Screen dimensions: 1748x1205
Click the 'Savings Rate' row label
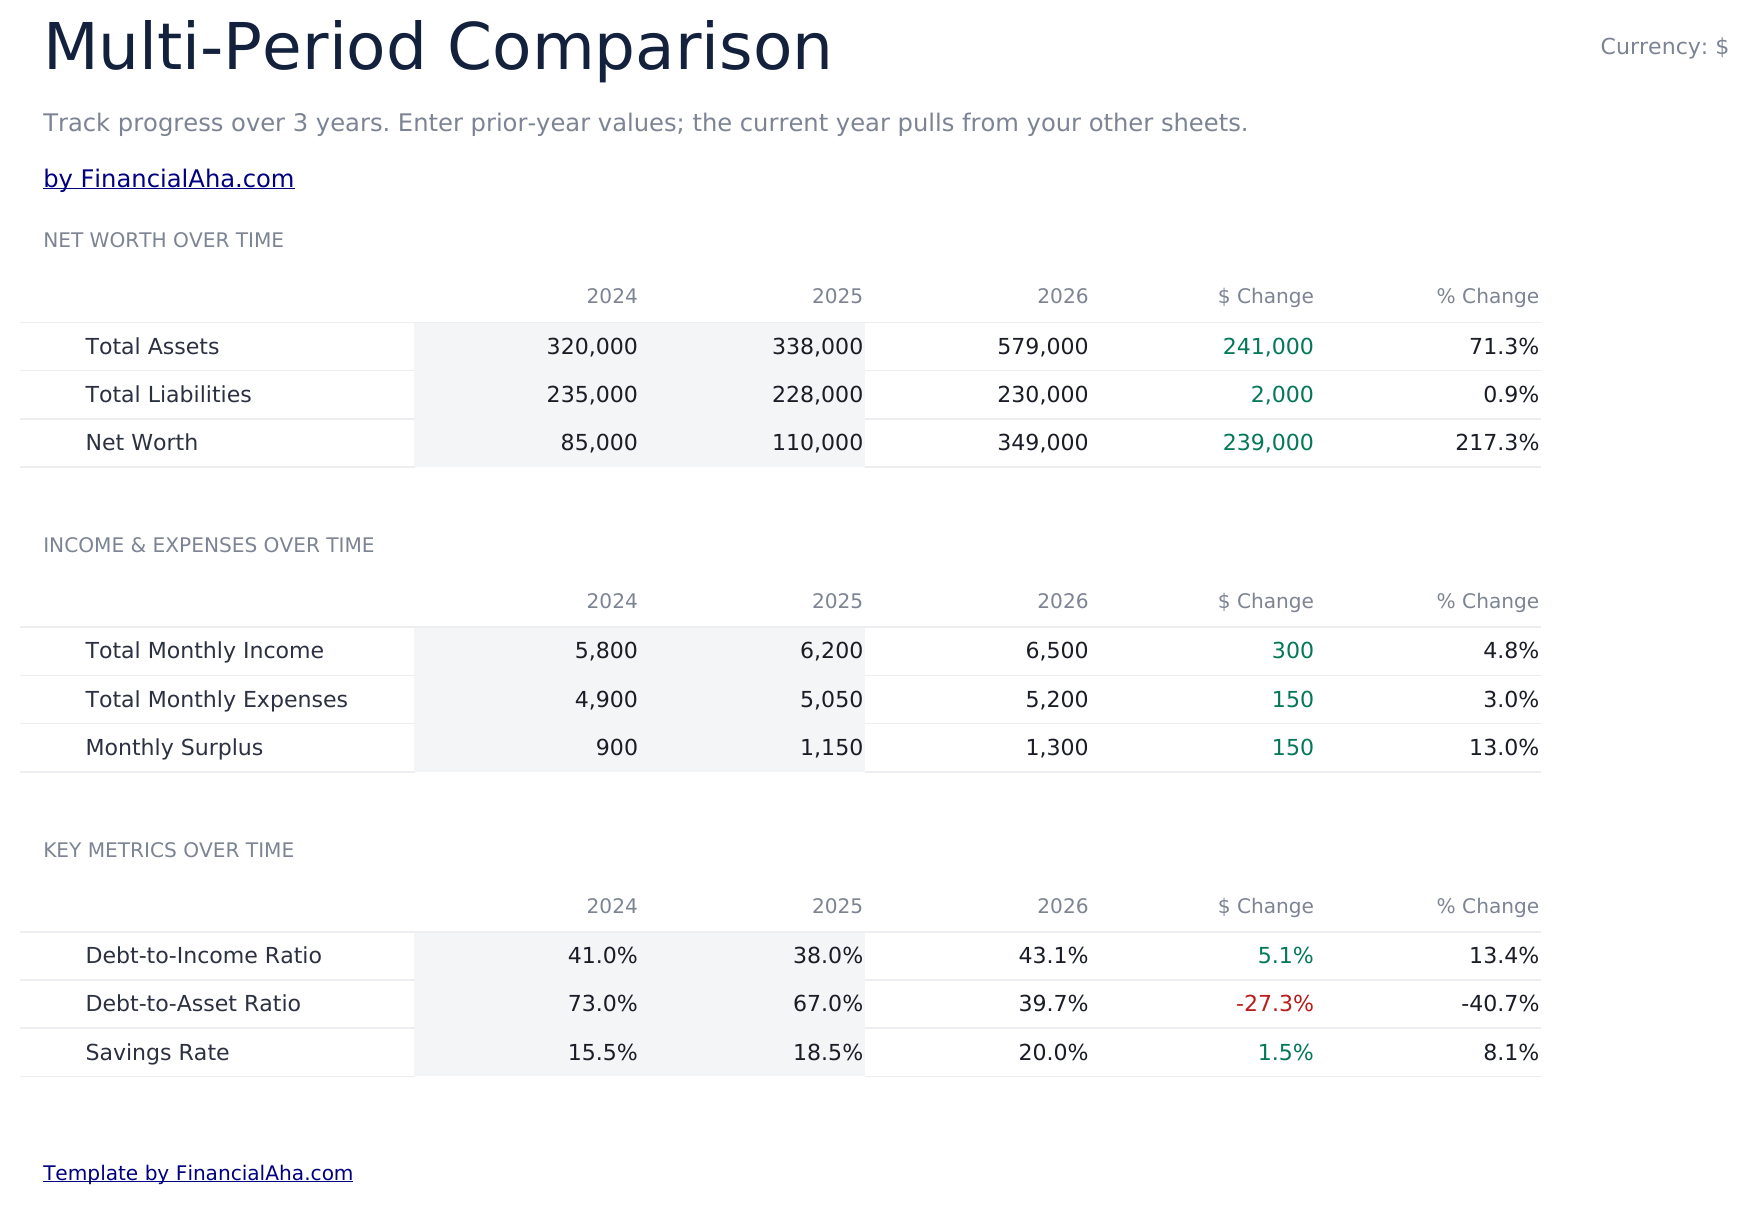click(x=157, y=1053)
